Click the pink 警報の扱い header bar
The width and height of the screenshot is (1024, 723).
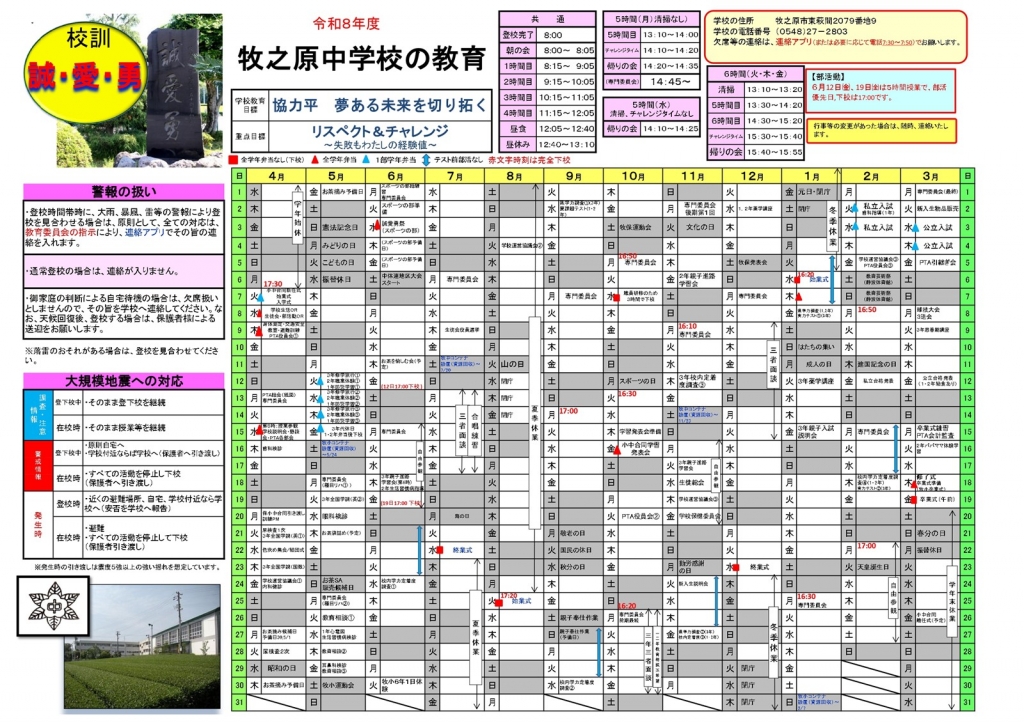124,191
